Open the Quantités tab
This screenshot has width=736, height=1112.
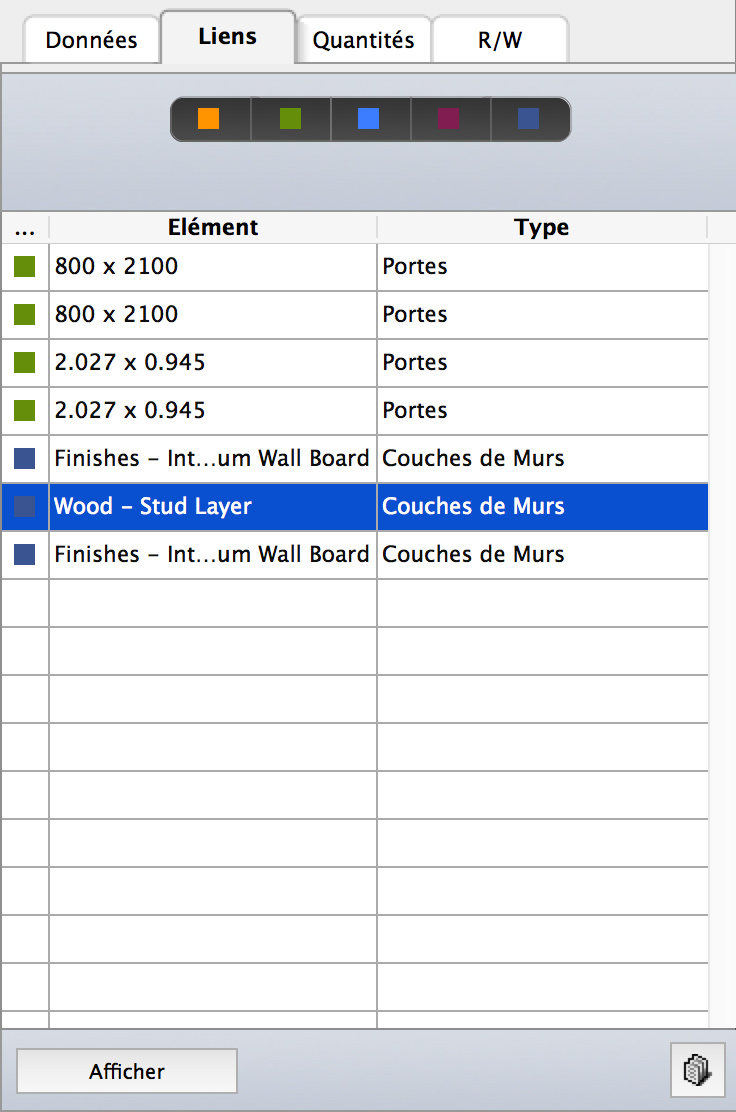(364, 40)
